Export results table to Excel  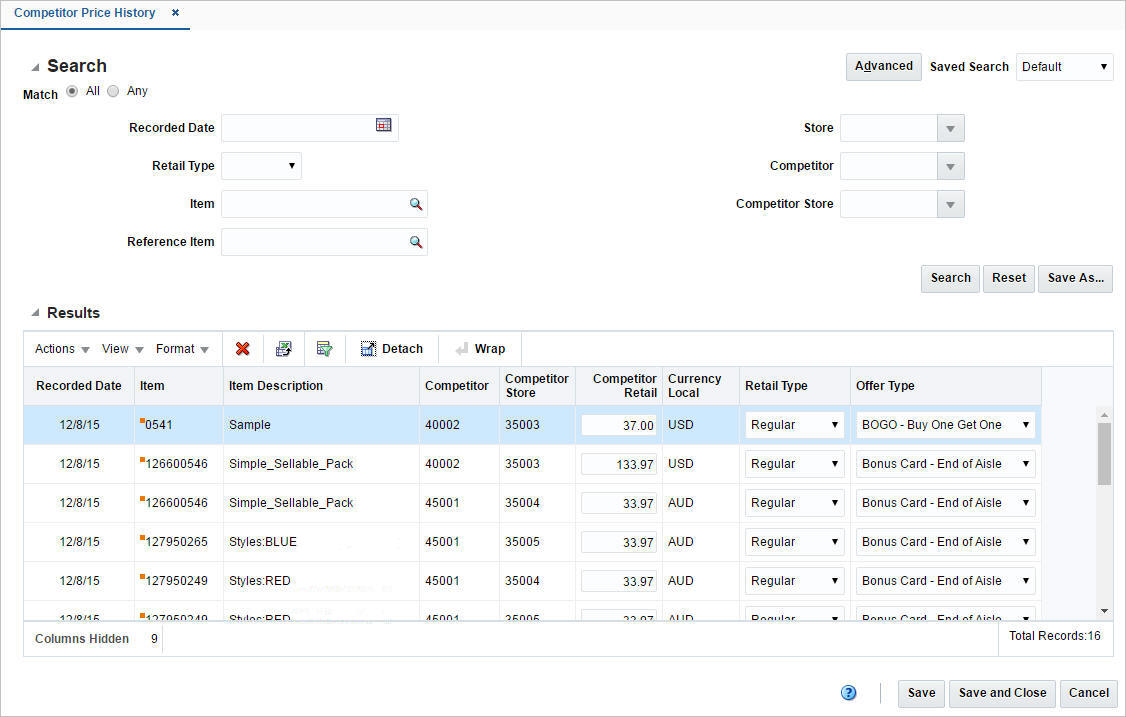pyautogui.click(x=284, y=348)
